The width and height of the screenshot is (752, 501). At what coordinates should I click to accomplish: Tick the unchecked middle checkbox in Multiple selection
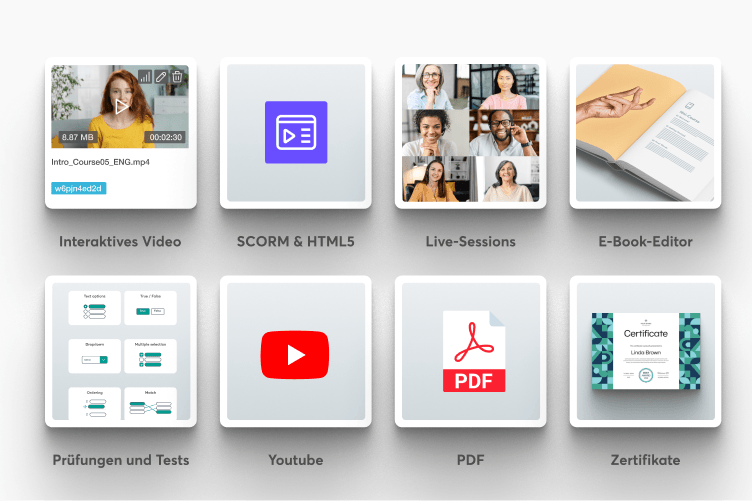click(141, 360)
